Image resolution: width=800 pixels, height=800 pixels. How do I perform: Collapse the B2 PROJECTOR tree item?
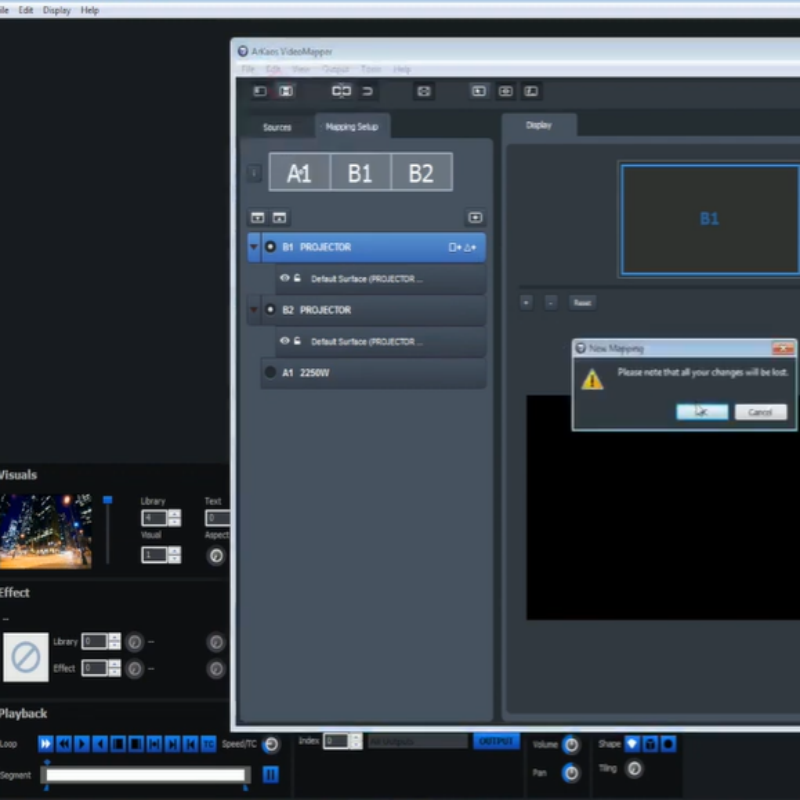pos(254,310)
